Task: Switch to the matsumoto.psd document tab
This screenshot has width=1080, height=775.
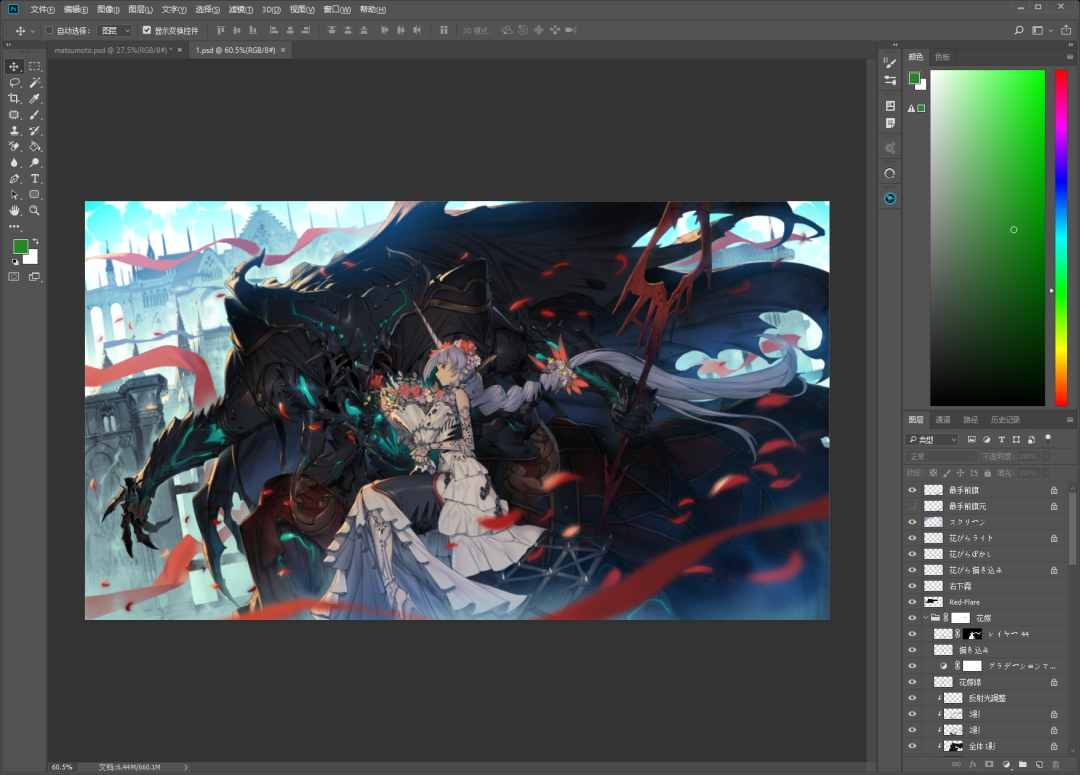Action: 113,50
